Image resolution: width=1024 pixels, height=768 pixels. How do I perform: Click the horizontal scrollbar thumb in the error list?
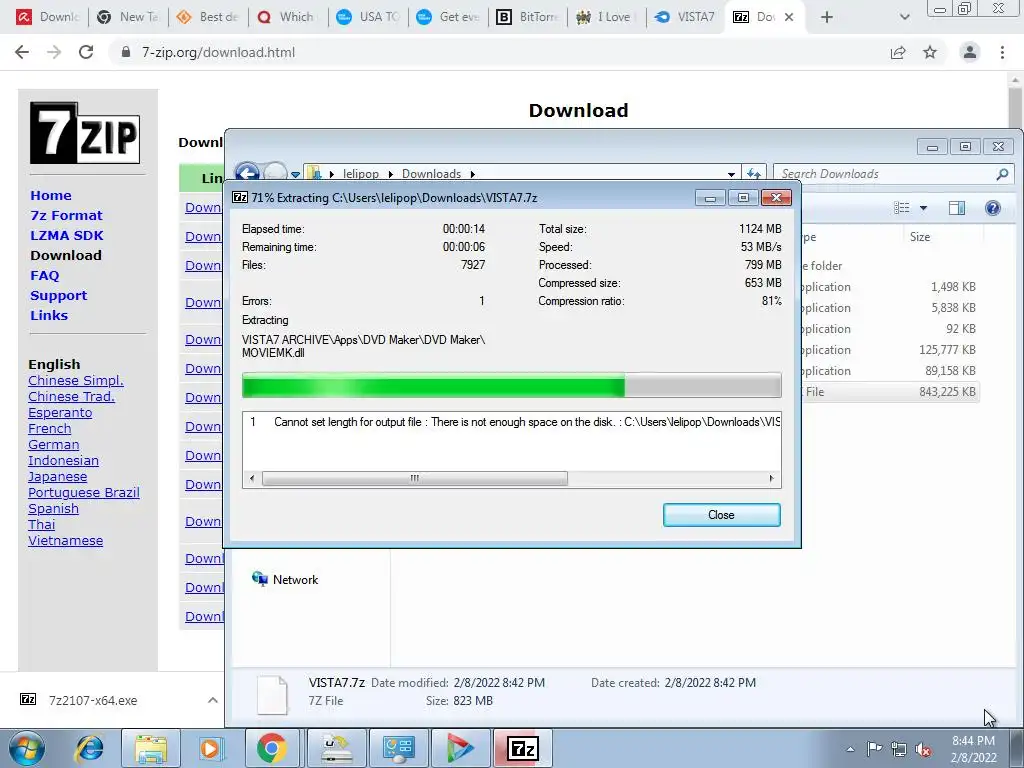[x=415, y=479]
